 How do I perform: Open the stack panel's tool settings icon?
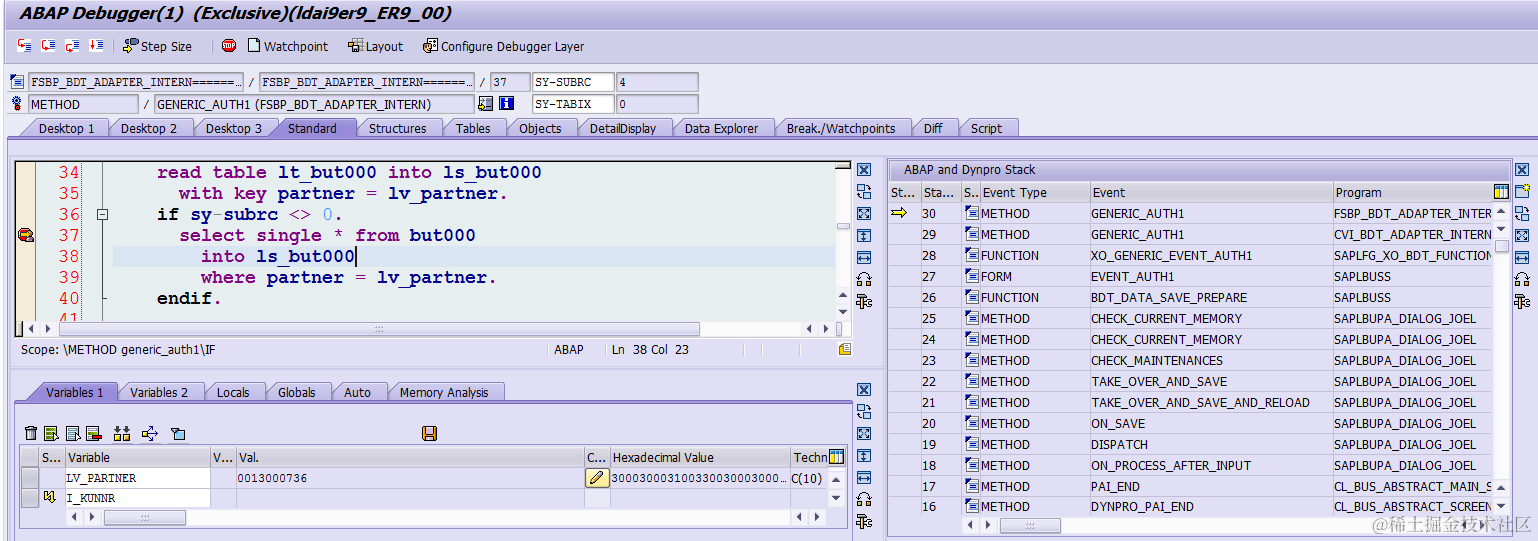[x=1522, y=301]
